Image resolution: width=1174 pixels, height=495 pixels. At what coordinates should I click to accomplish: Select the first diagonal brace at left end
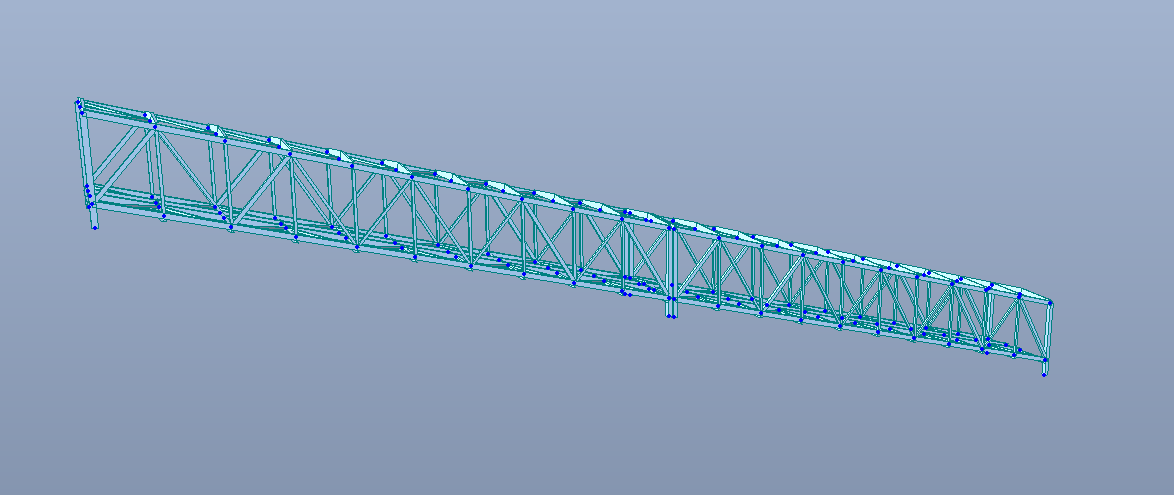121,160
